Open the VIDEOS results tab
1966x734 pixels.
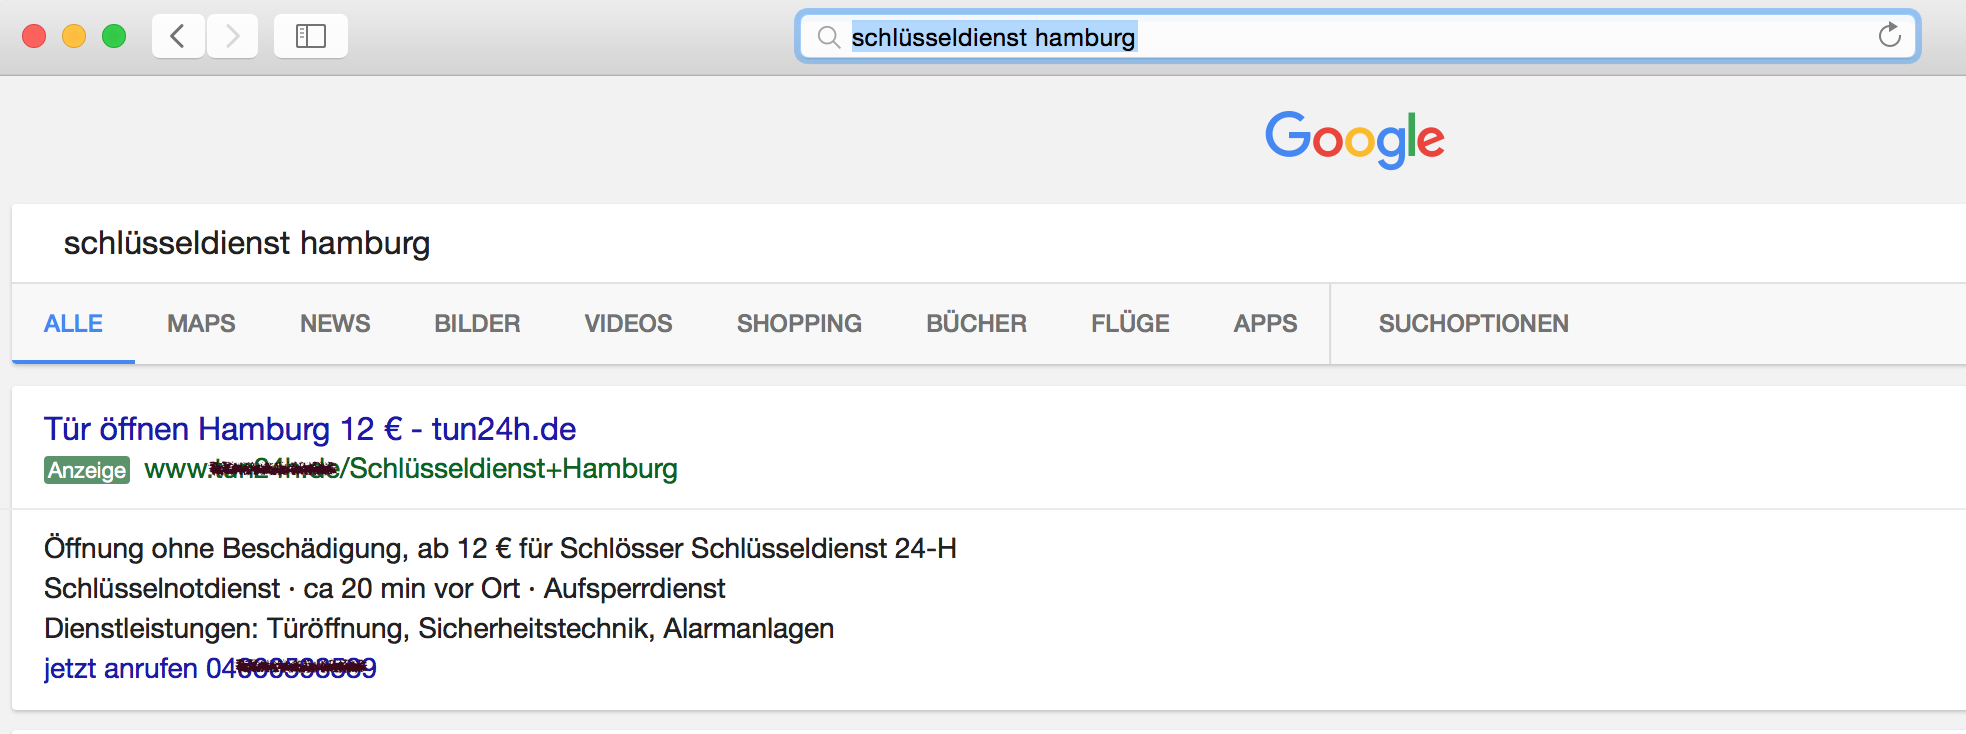point(627,323)
